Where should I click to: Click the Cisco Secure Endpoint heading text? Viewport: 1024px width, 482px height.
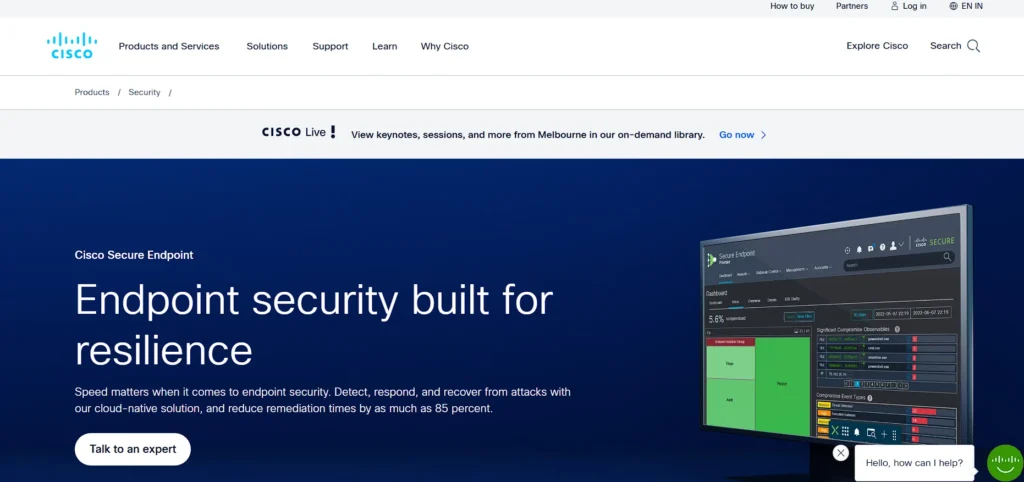[134, 255]
